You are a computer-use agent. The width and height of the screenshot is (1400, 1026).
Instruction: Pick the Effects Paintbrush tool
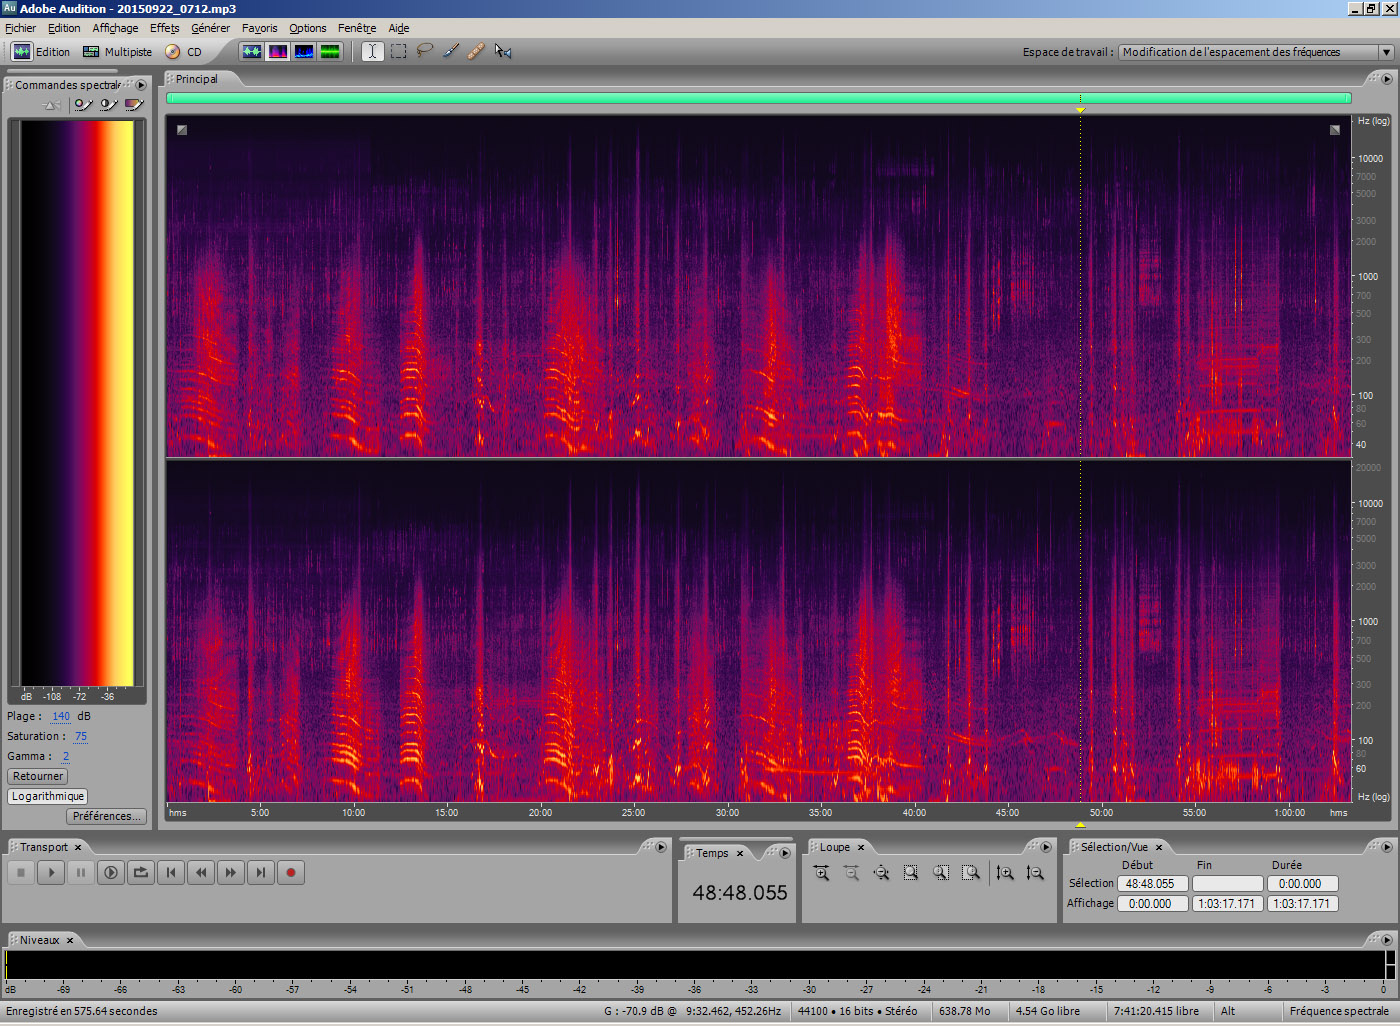point(451,51)
